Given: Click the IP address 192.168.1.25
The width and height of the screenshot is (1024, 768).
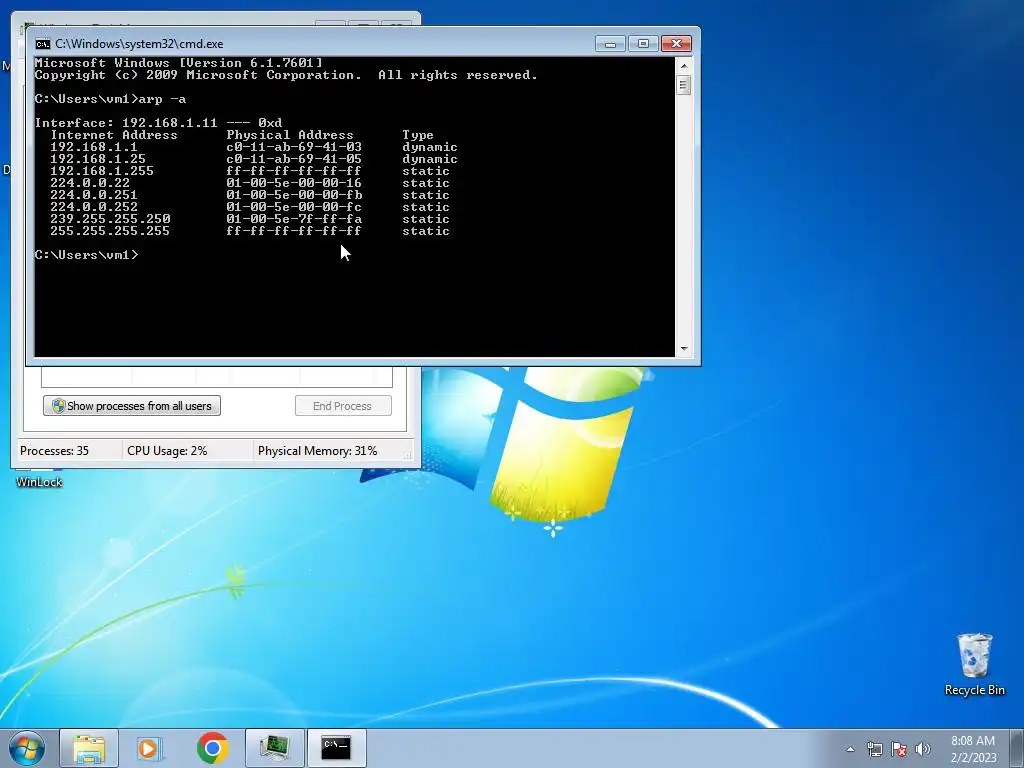Looking at the screenshot, I should [x=98, y=159].
